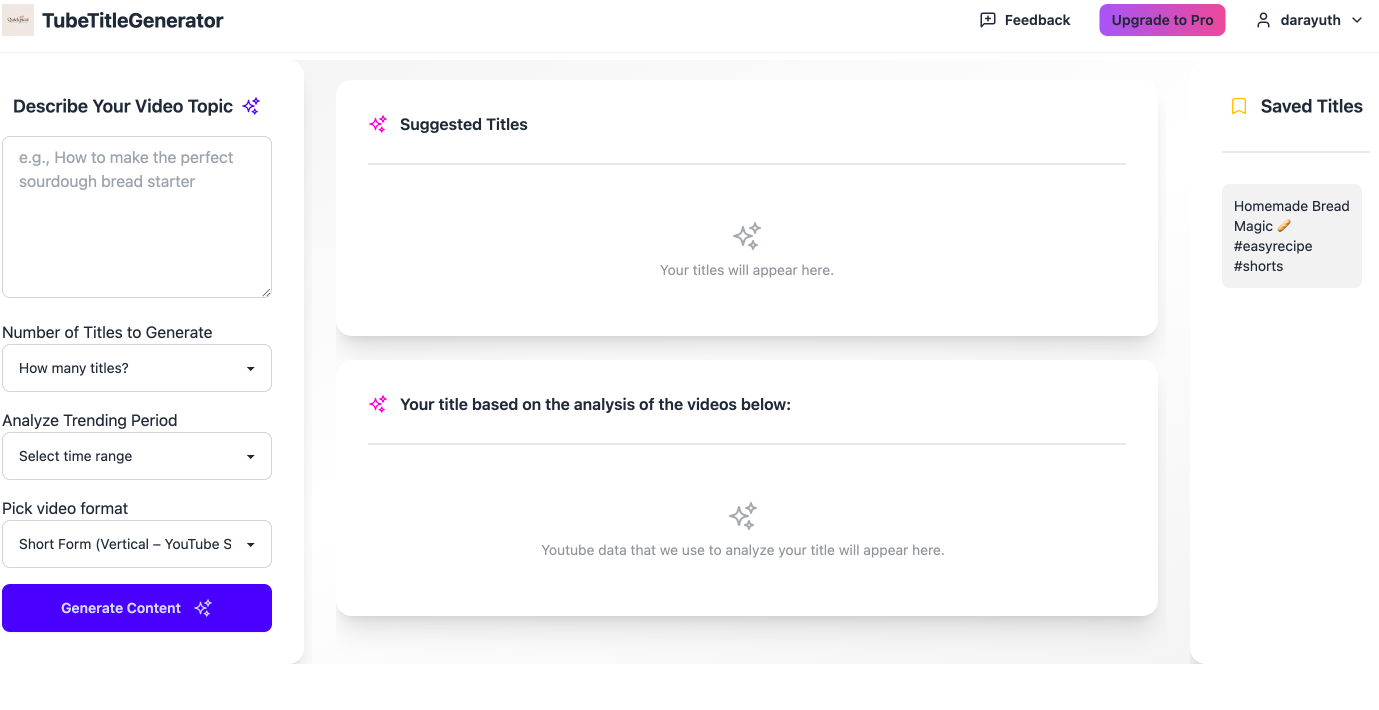Select the saved 'Homemade Bread Magic' title card

[1291, 236]
